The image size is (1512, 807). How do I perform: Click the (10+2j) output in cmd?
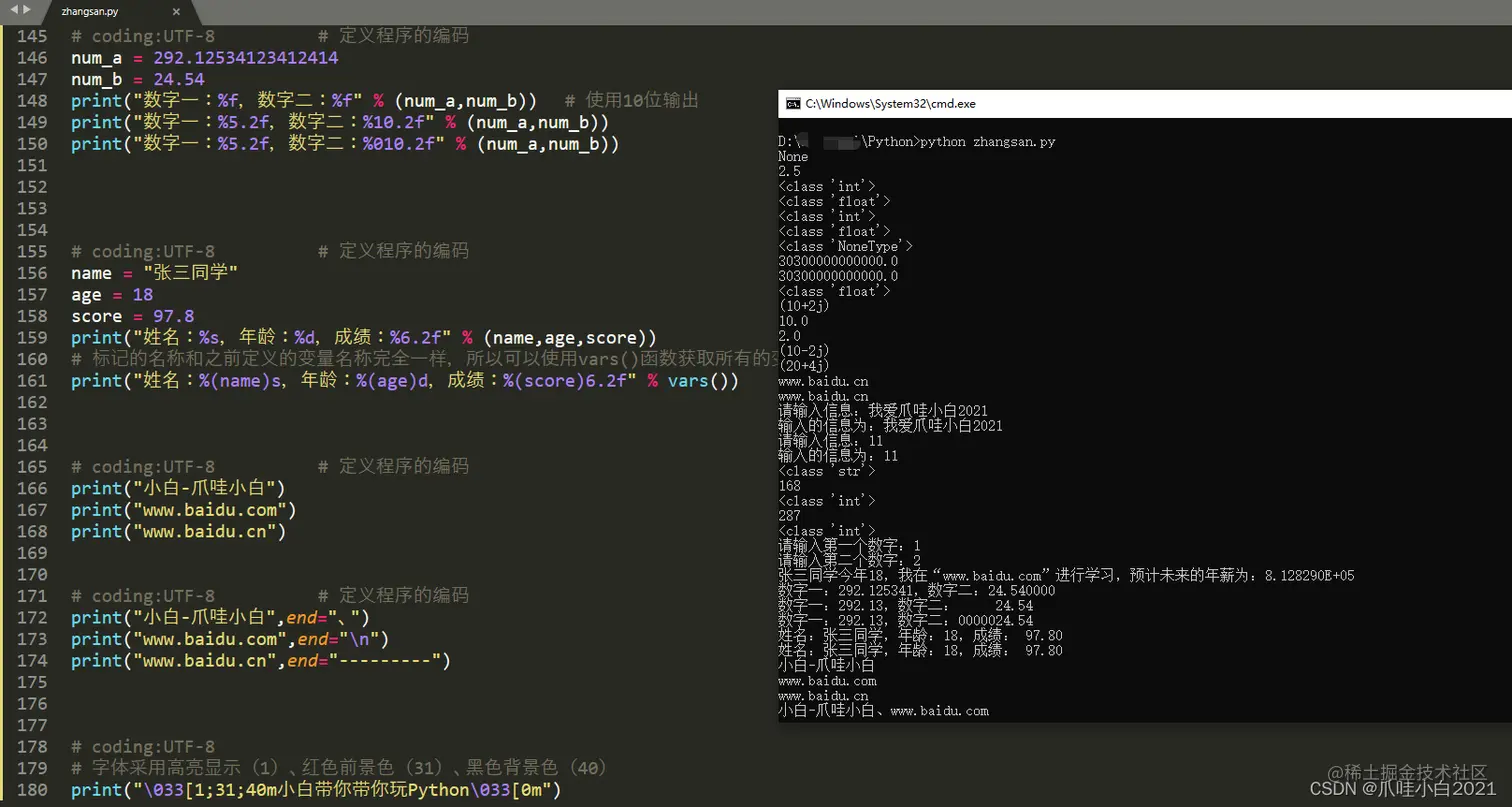pos(804,306)
